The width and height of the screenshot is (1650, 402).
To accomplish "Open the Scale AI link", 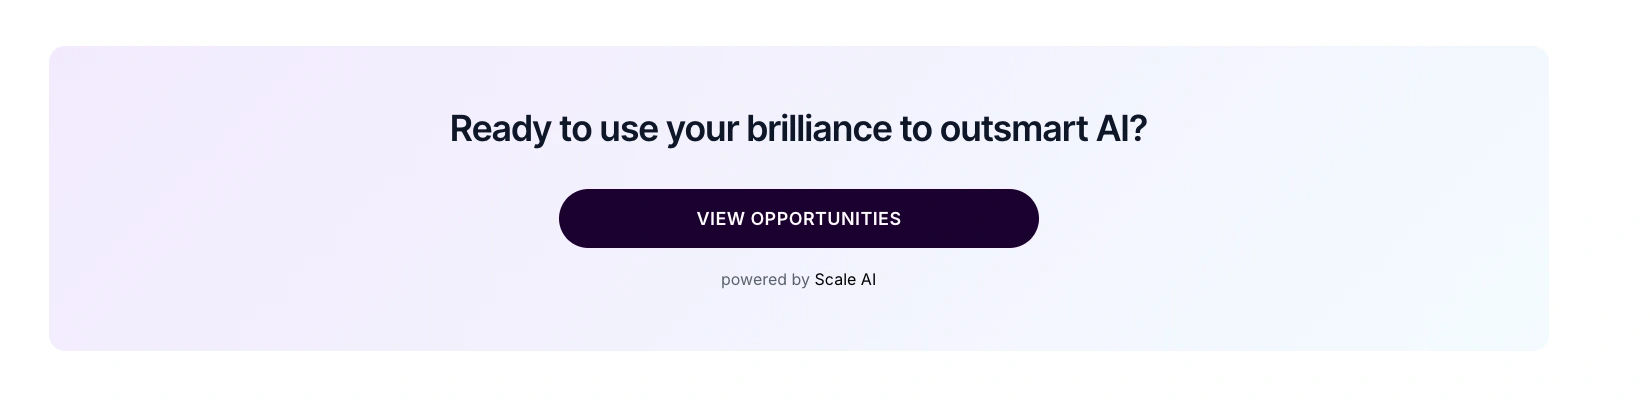I will tap(845, 280).
